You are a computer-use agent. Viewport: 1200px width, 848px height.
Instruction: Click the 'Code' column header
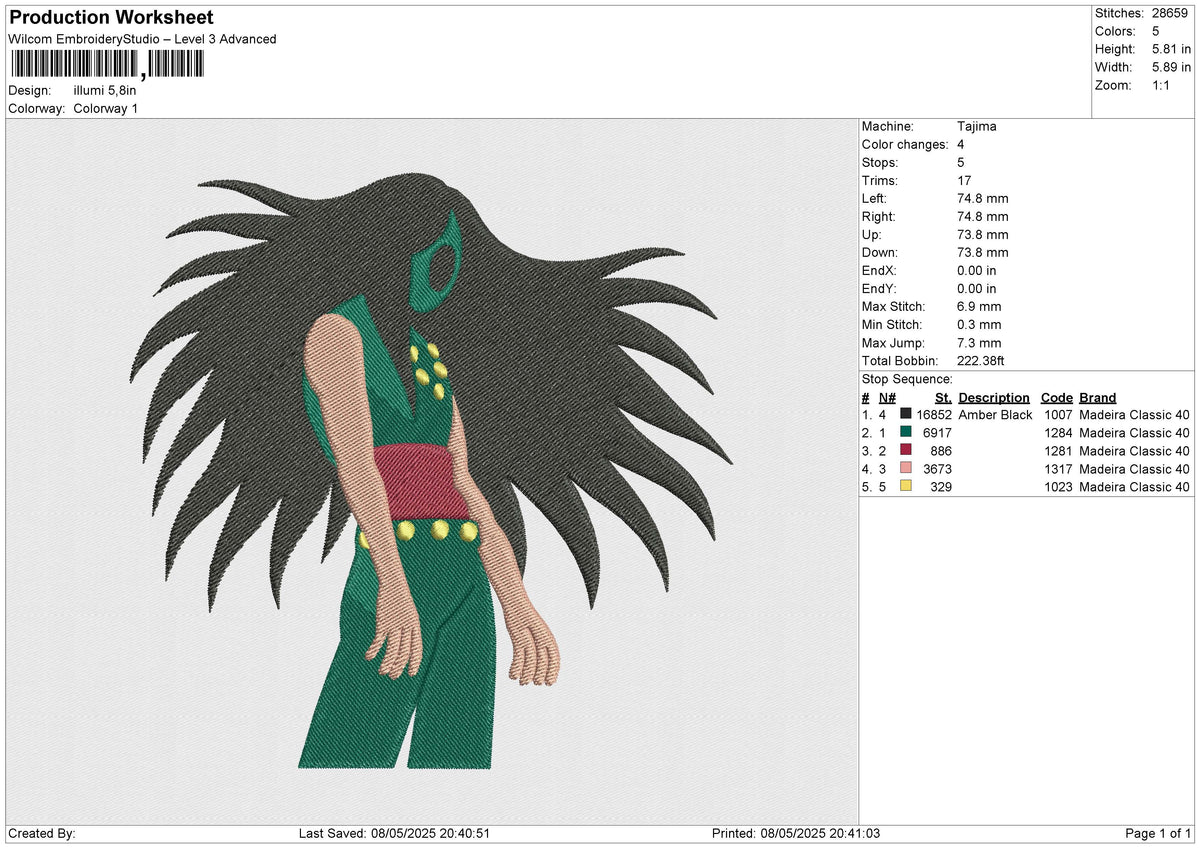point(1056,397)
